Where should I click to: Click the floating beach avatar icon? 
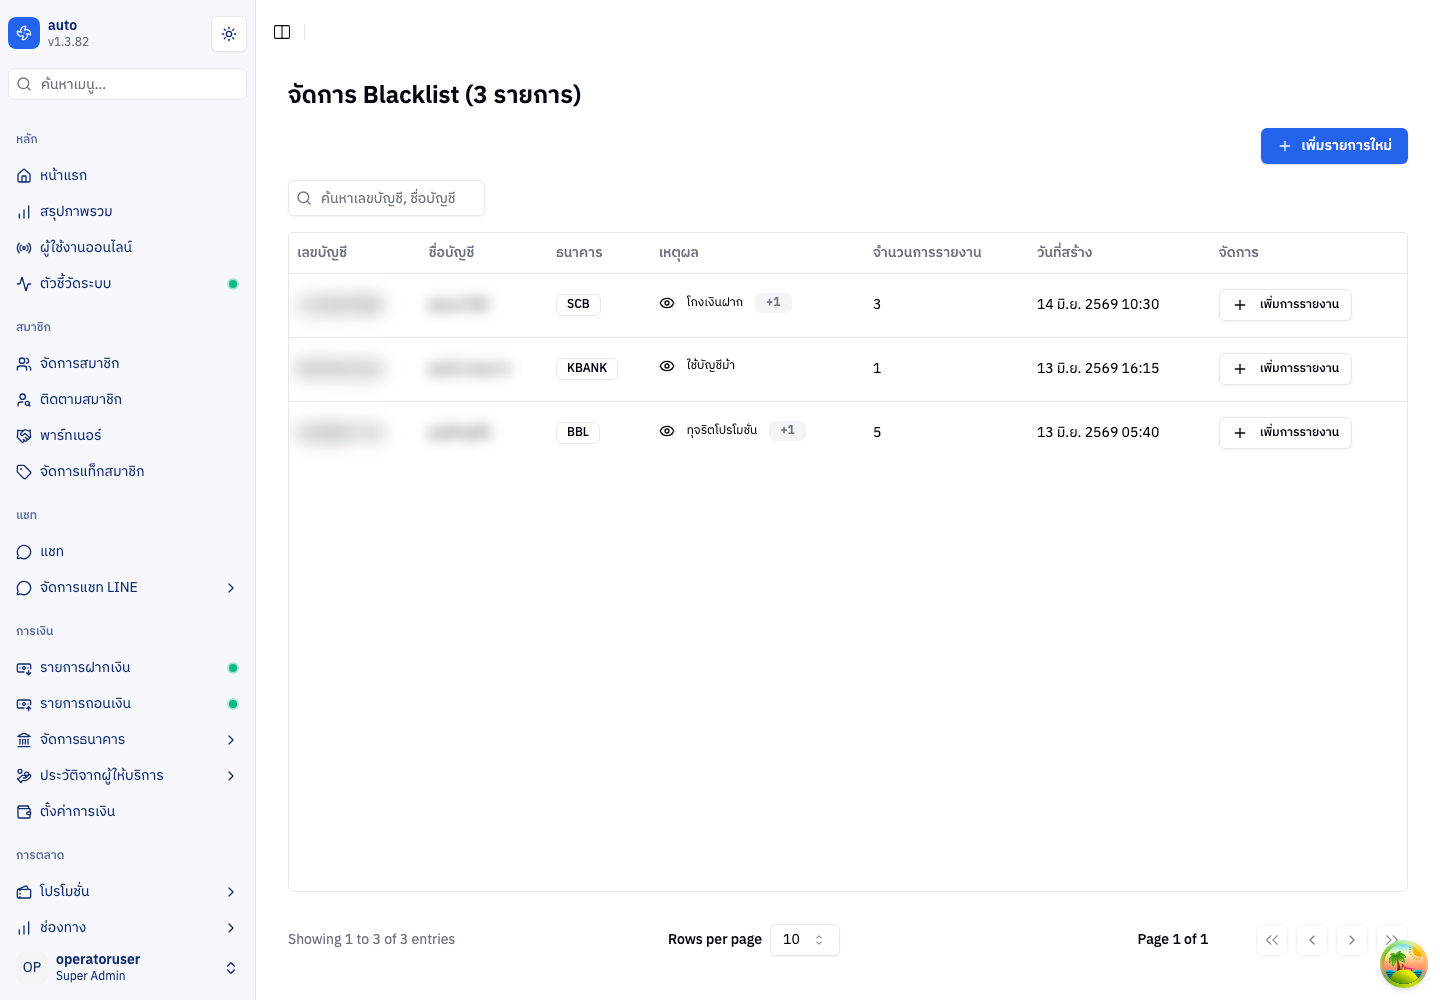(1404, 964)
